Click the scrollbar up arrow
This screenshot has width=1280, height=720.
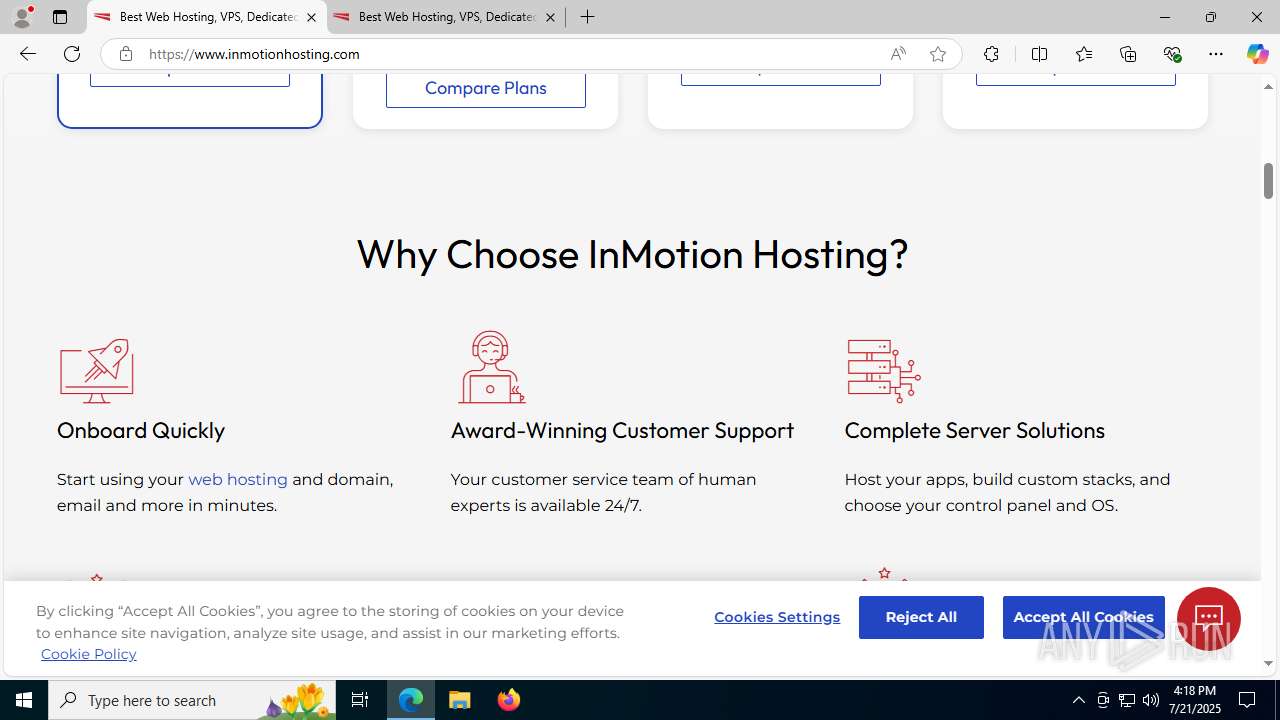click(1268, 87)
